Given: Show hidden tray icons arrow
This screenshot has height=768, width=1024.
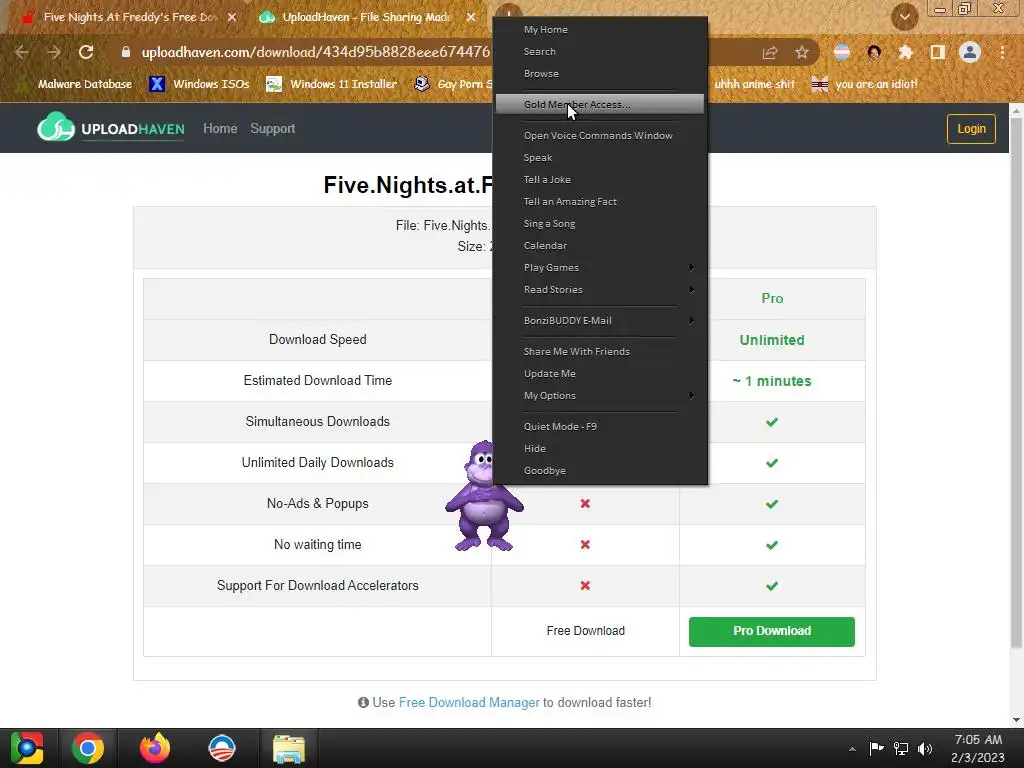Looking at the screenshot, I should 852,748.
